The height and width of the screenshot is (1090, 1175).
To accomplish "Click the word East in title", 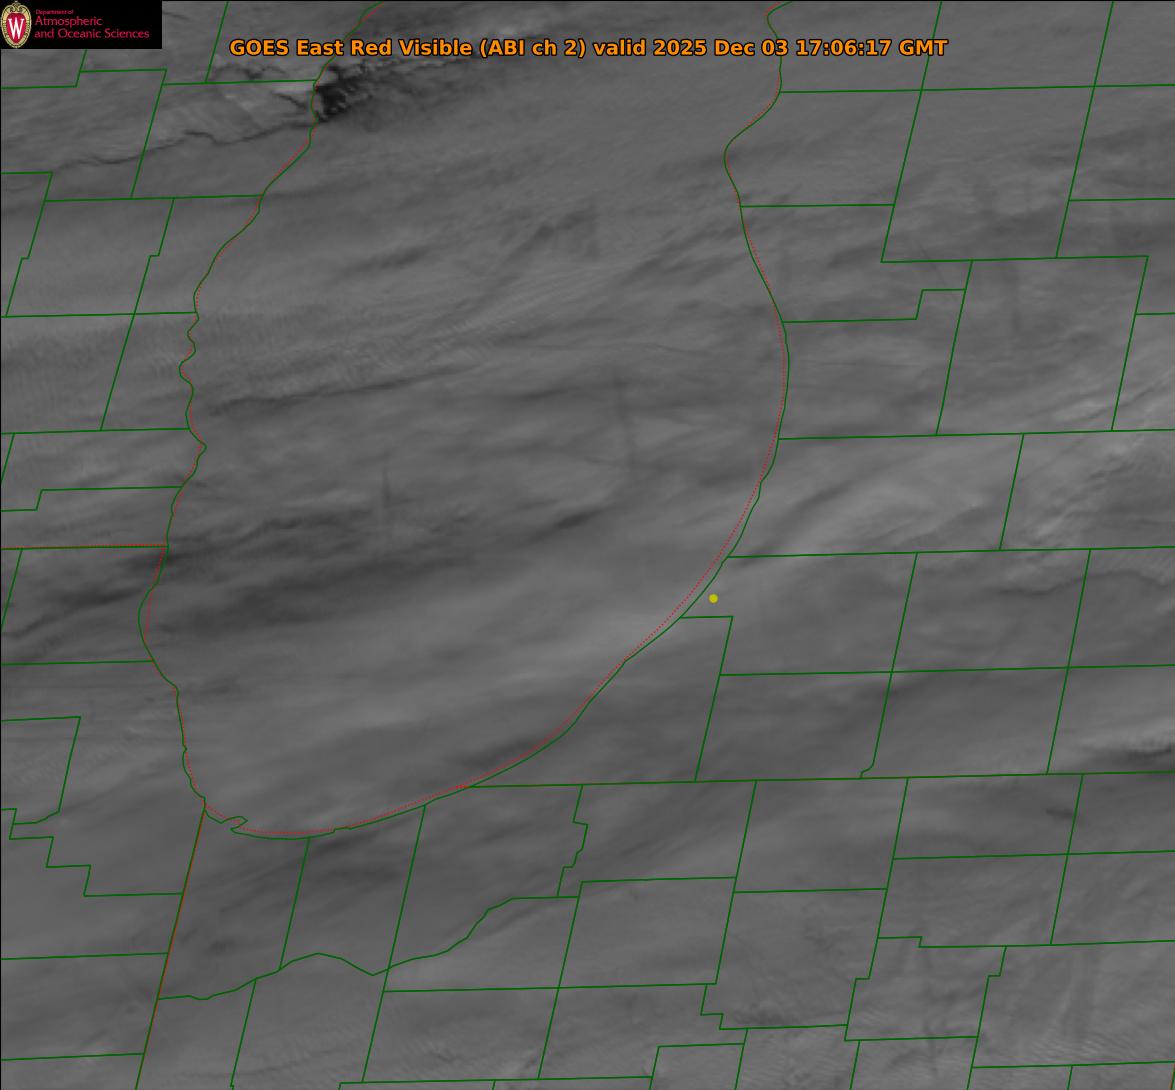I will click(x=319, y=48).
